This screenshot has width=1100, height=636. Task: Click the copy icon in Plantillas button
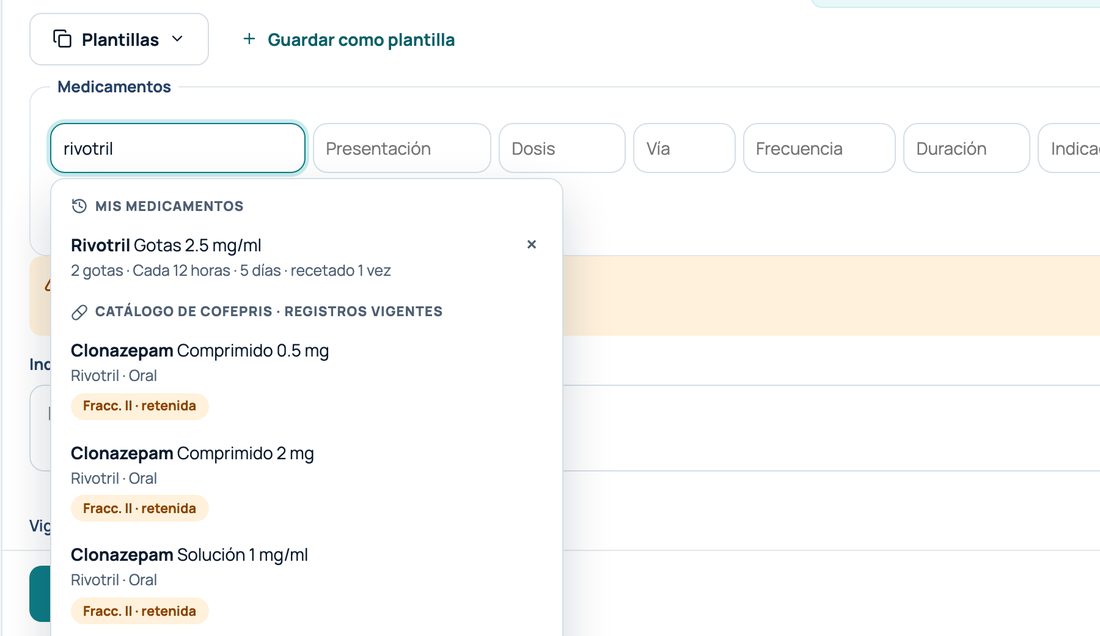62,39
